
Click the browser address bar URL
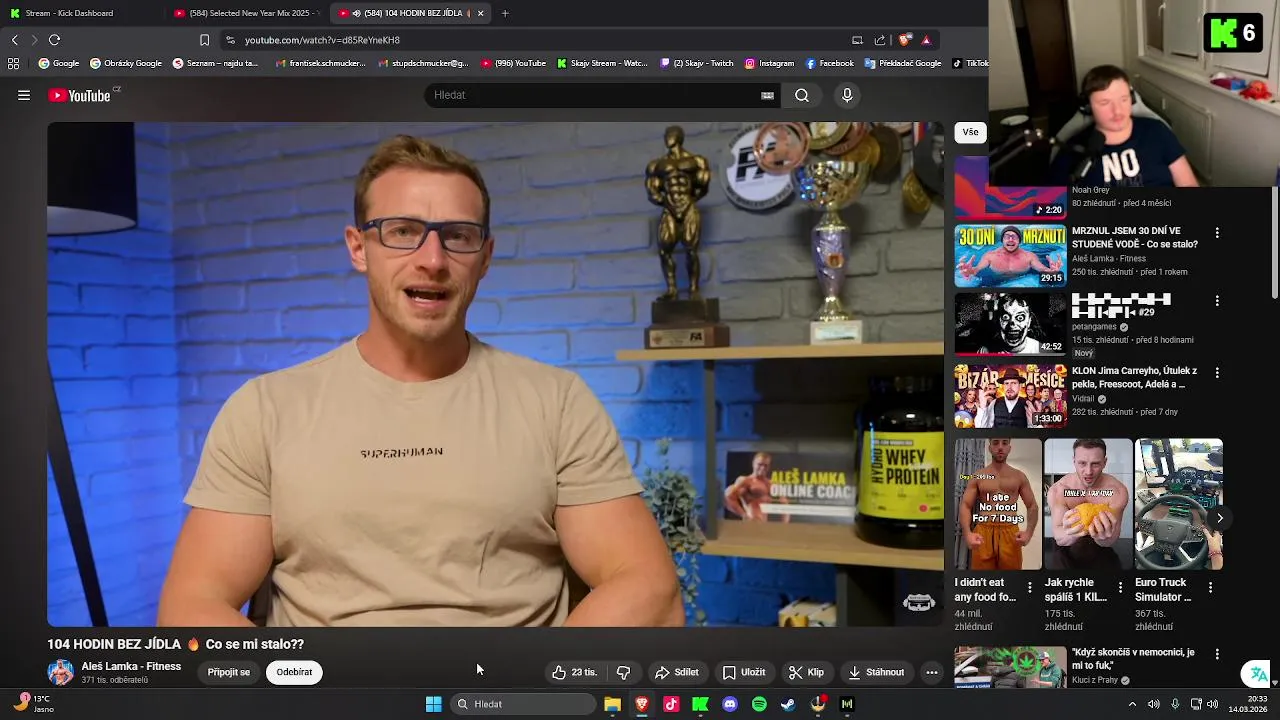click(x=322, y=40)
